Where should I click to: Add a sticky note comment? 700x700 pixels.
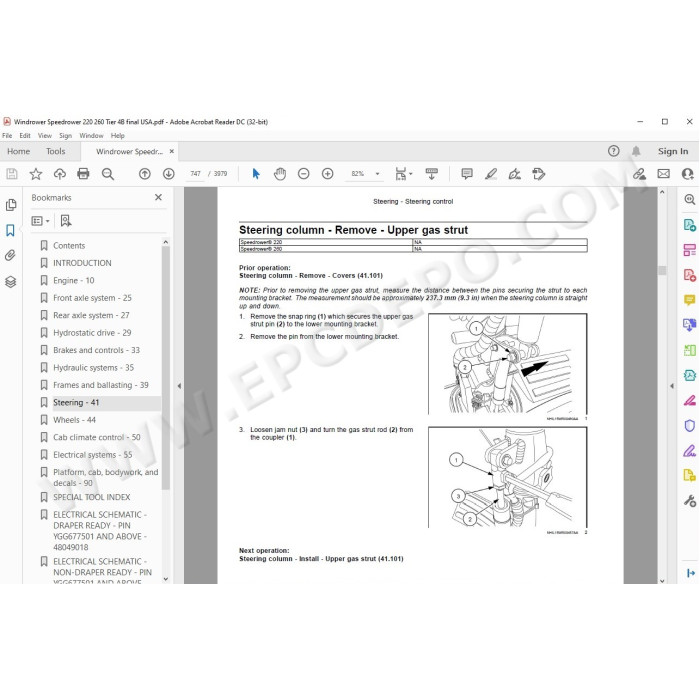coord(467,174)
